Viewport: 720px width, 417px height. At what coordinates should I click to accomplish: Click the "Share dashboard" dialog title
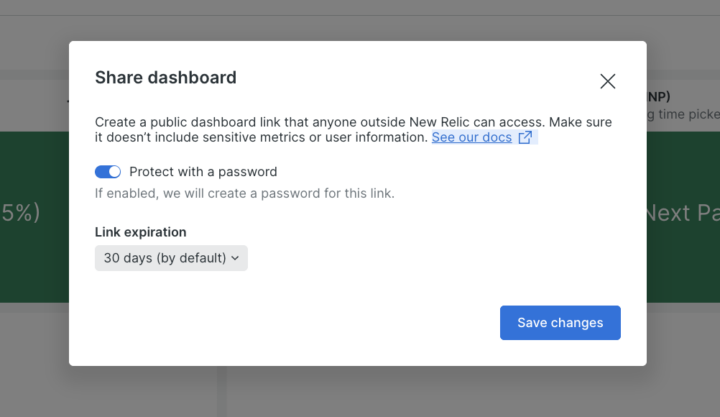point(165,77)
